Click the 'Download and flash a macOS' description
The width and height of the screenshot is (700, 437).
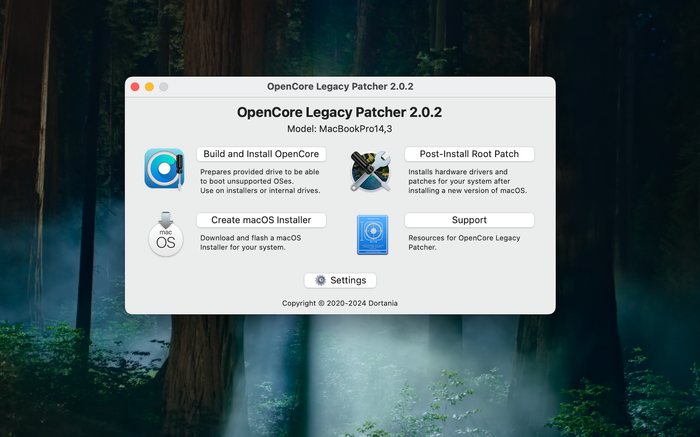pos(250,242)
